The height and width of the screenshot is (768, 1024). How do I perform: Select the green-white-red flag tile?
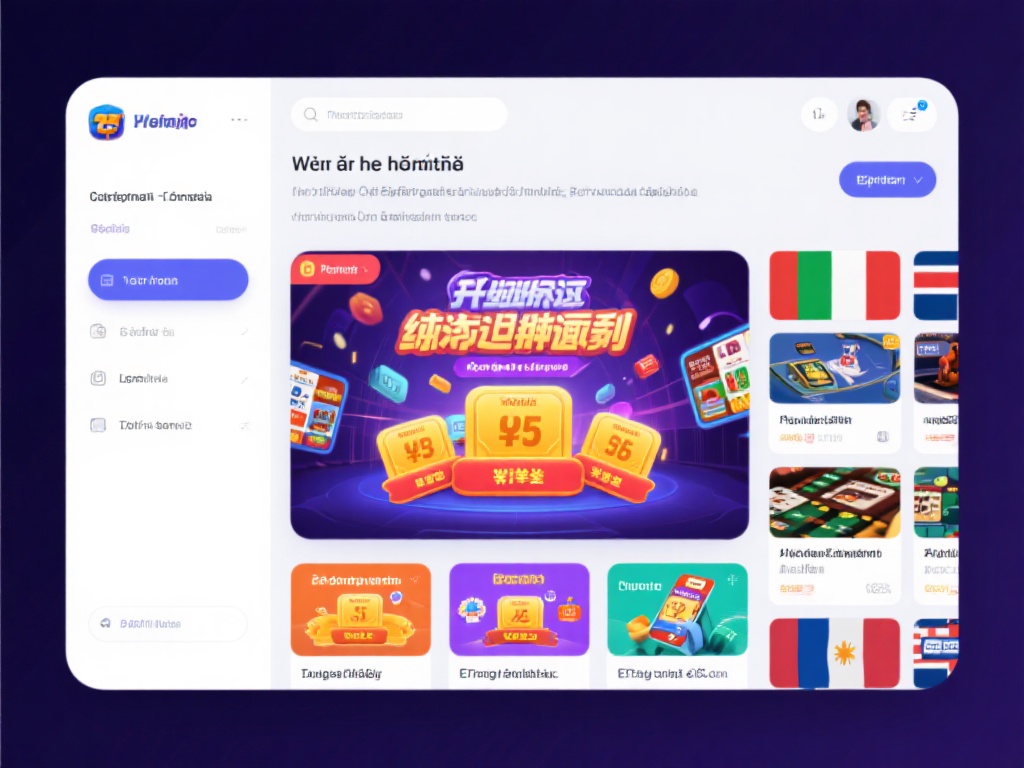pos(835,285)
